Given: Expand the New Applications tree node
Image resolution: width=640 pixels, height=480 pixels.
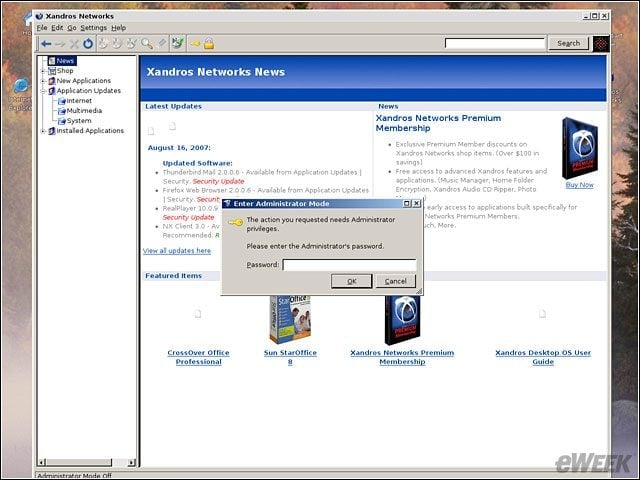Looking at the screenshot, I should 43,81.
